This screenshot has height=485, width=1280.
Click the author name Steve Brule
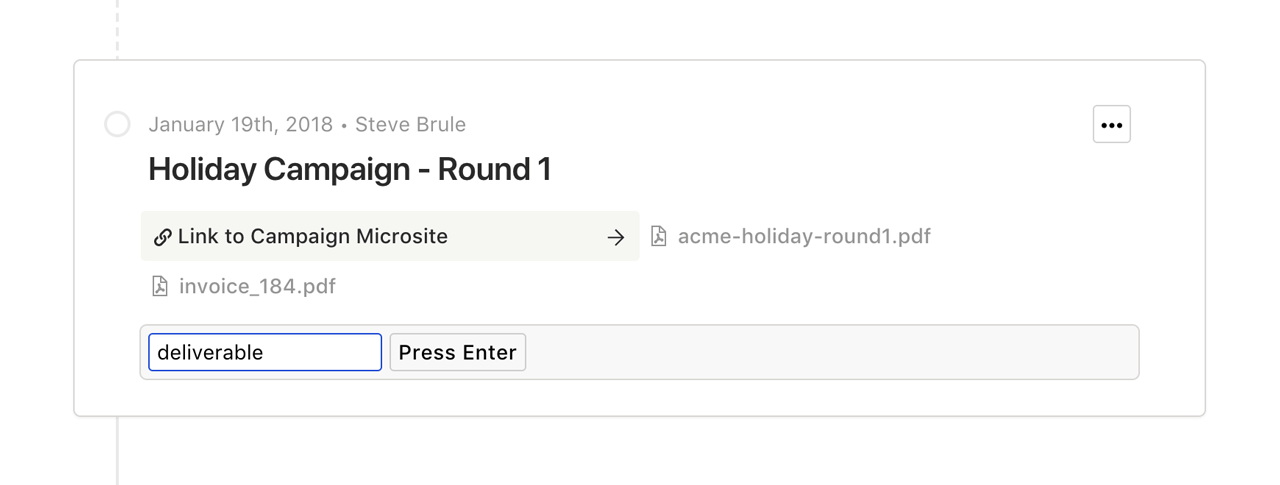tap(411, 124)
